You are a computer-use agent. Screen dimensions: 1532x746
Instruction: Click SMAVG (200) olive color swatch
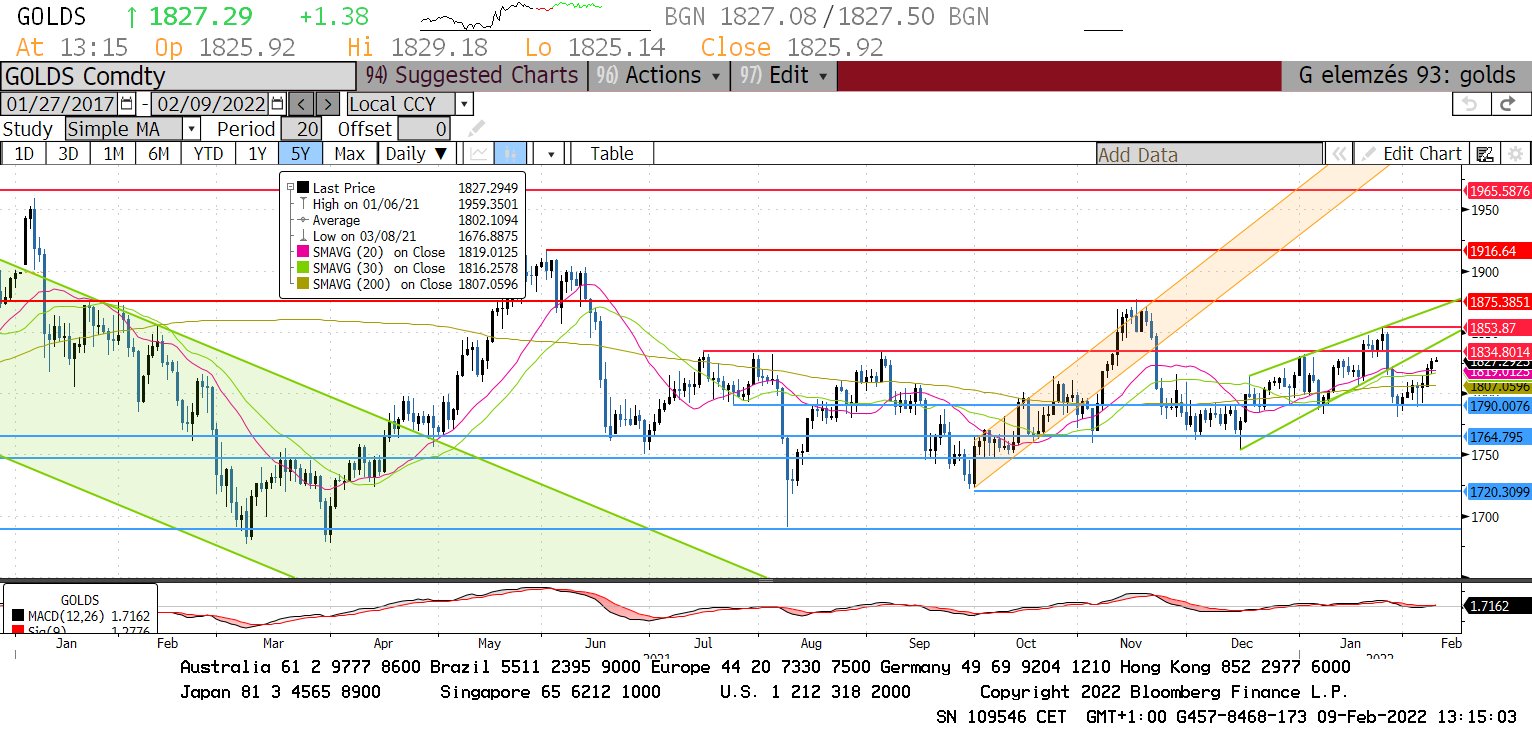point(304,285)
